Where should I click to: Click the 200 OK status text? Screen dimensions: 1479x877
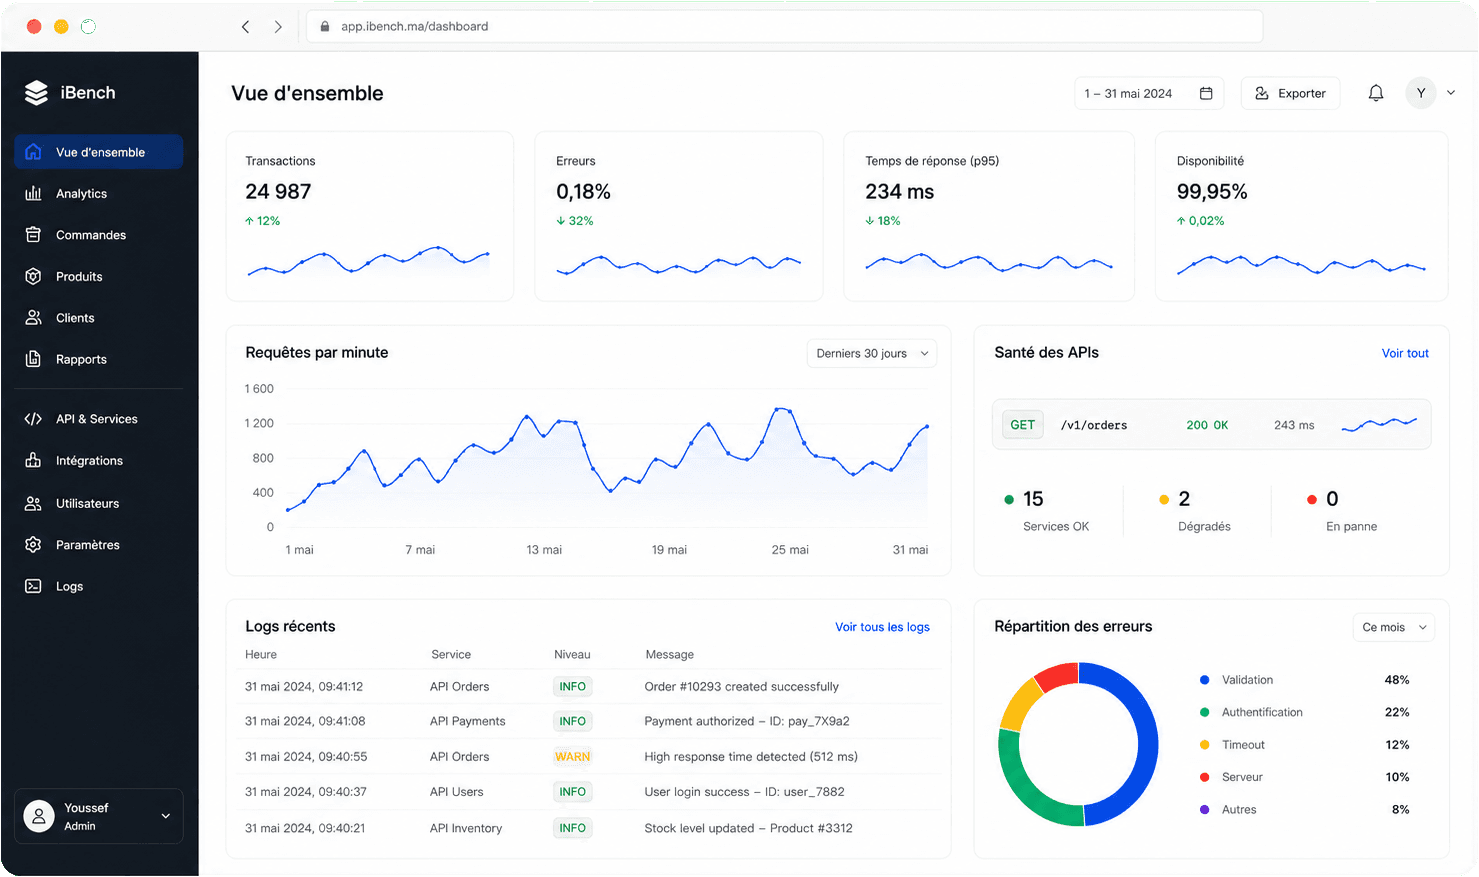(1207, 425)
